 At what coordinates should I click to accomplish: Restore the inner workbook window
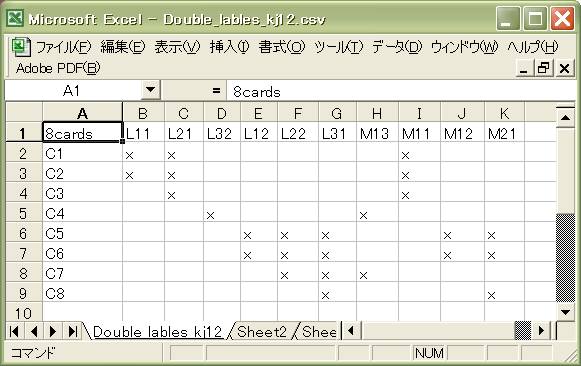coord(544,68)
